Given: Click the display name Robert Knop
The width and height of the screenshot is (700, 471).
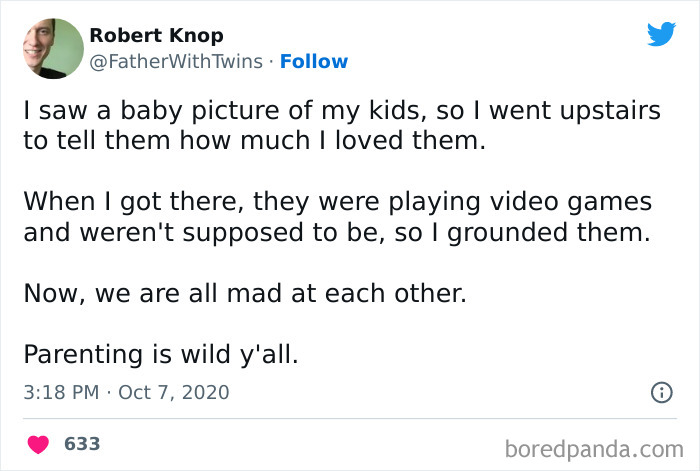Looking at the screenshot, I should tap(156, 36).
